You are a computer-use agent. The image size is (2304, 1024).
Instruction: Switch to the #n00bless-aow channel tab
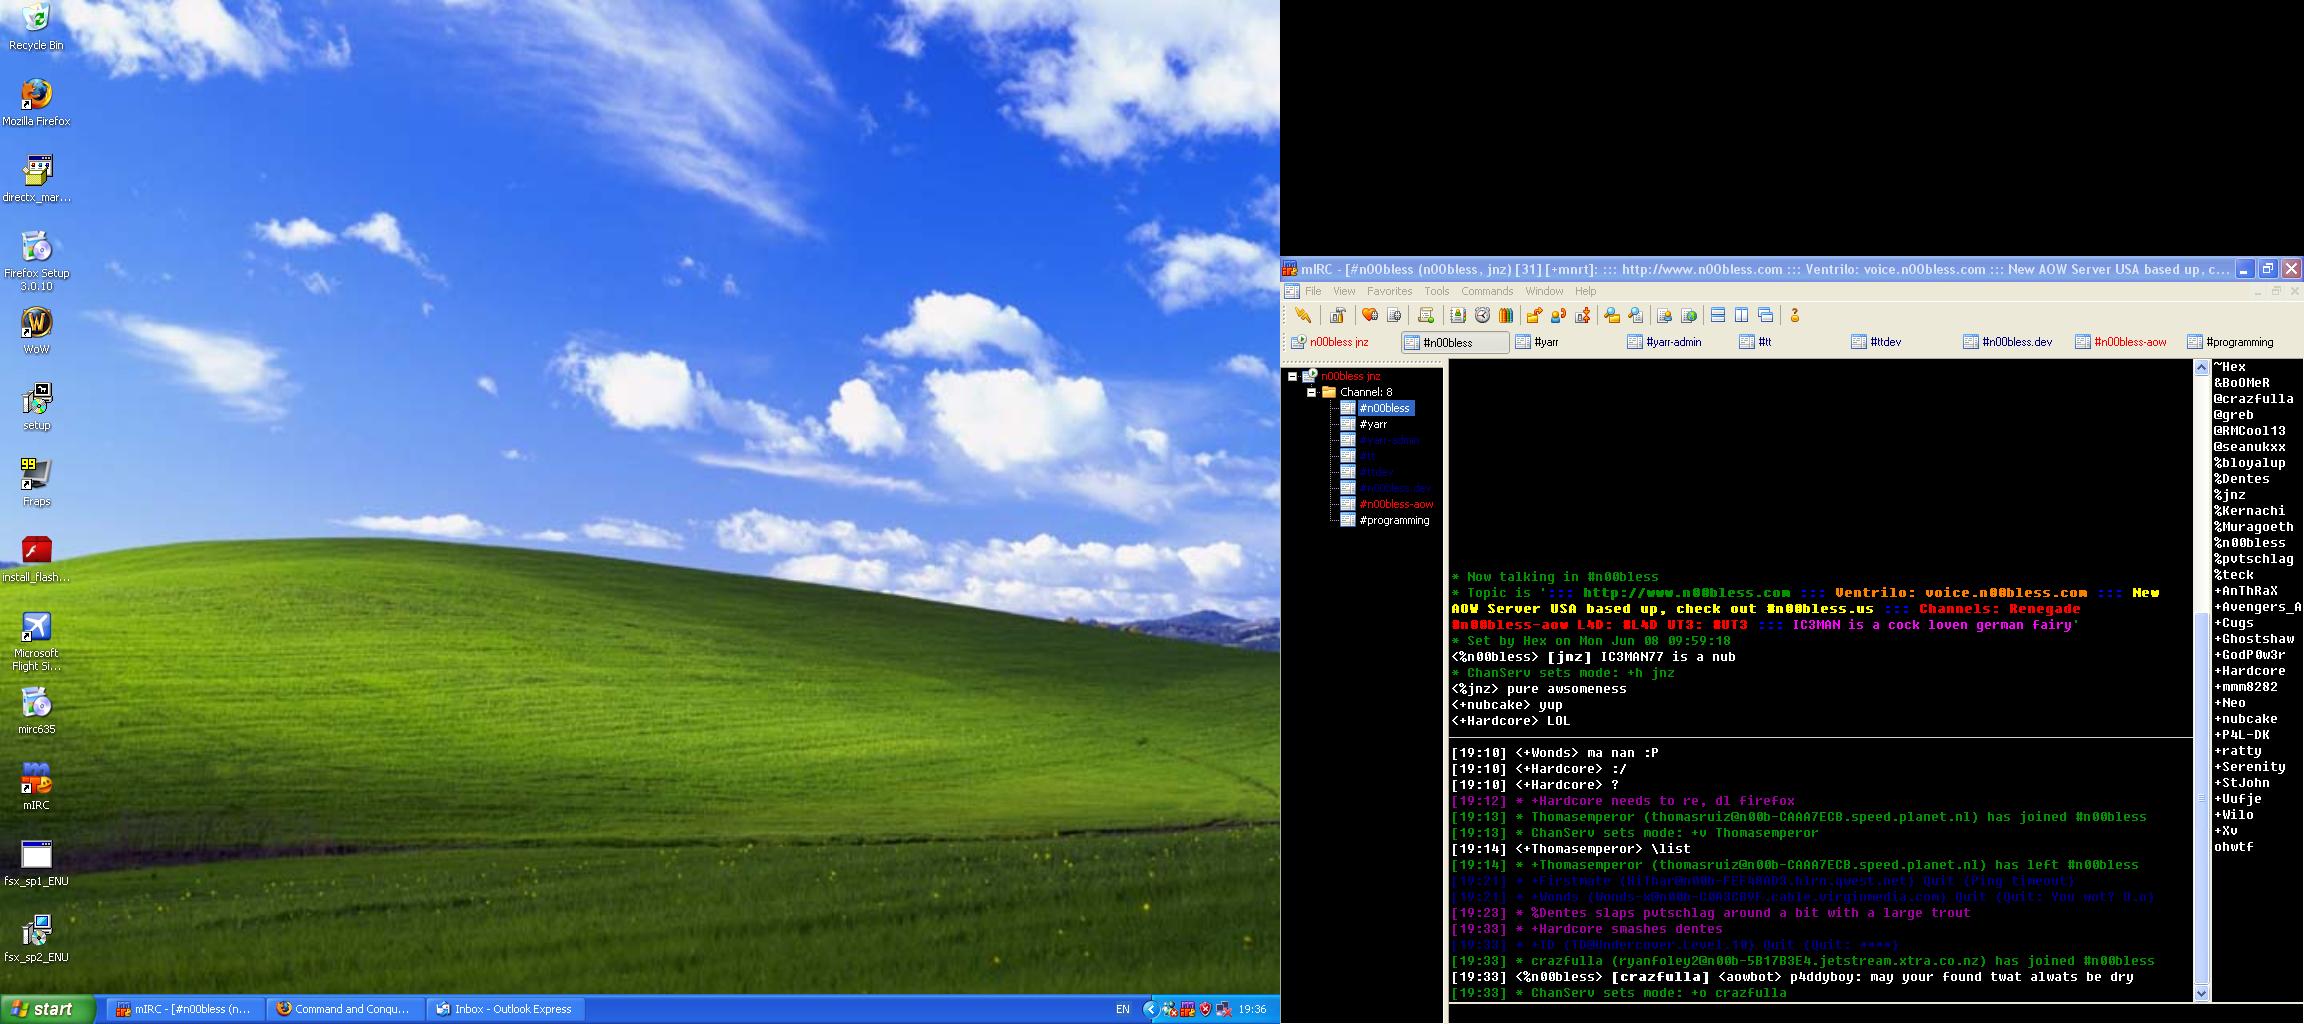click(x=2129, y=342)
